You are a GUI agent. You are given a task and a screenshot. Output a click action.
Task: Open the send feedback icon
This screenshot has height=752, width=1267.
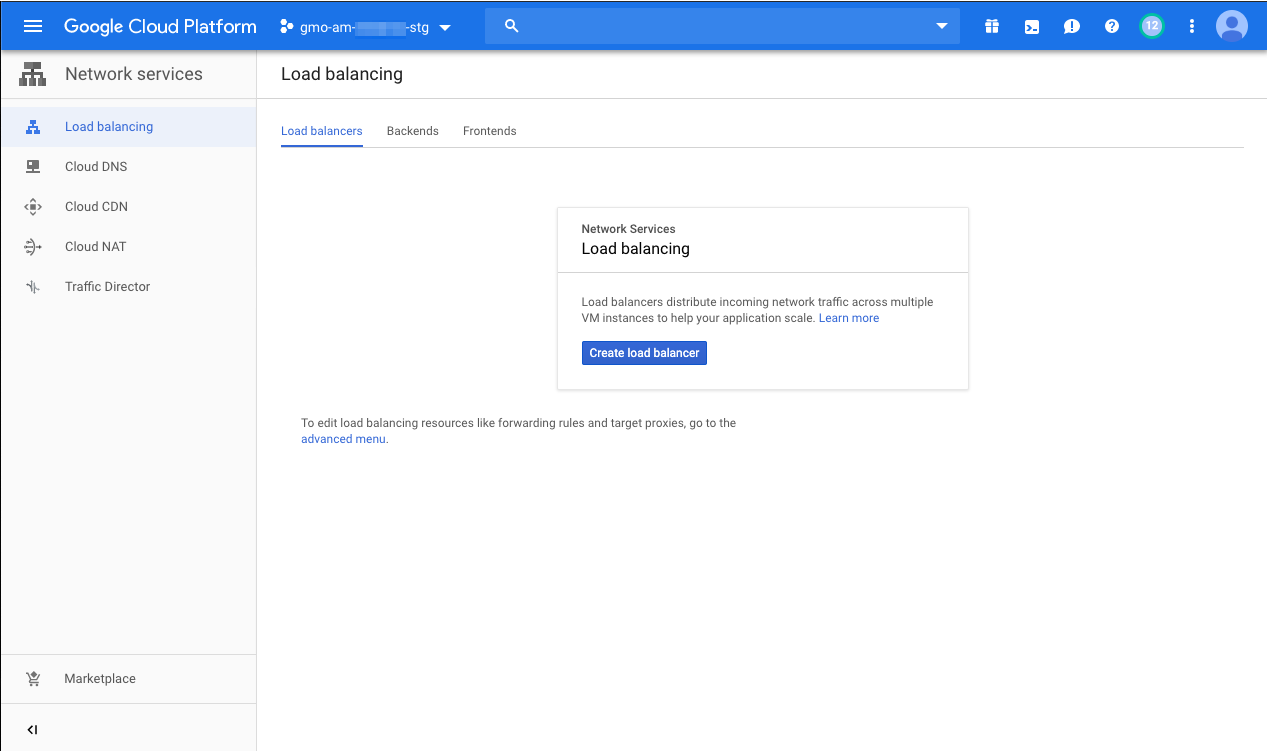tap(1071, 27)
